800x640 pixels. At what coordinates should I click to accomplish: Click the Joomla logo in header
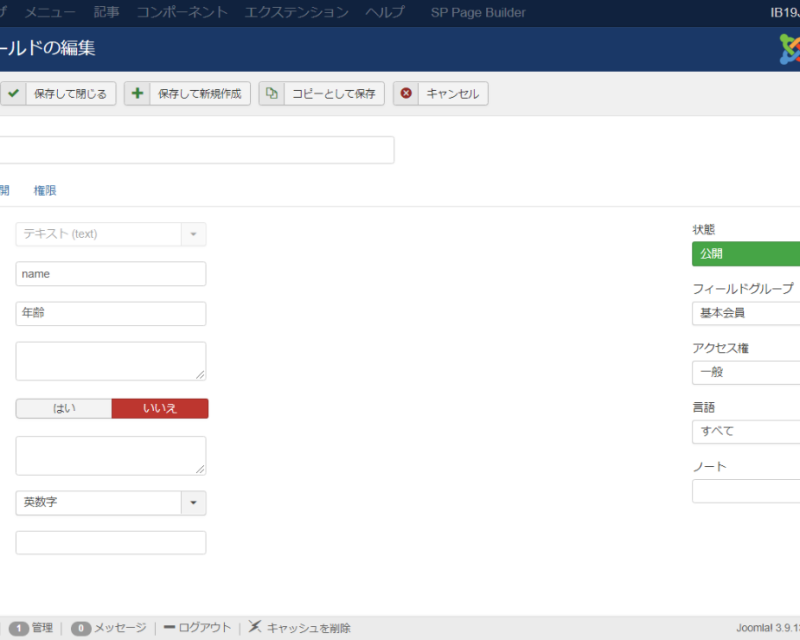tap(789, 49)
